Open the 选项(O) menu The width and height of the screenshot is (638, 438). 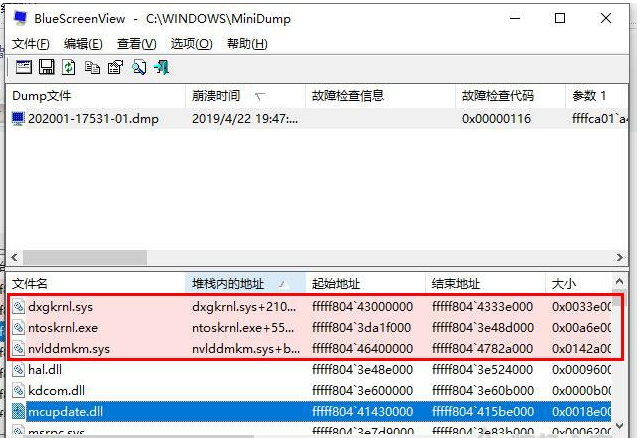[x=191, y=44]
